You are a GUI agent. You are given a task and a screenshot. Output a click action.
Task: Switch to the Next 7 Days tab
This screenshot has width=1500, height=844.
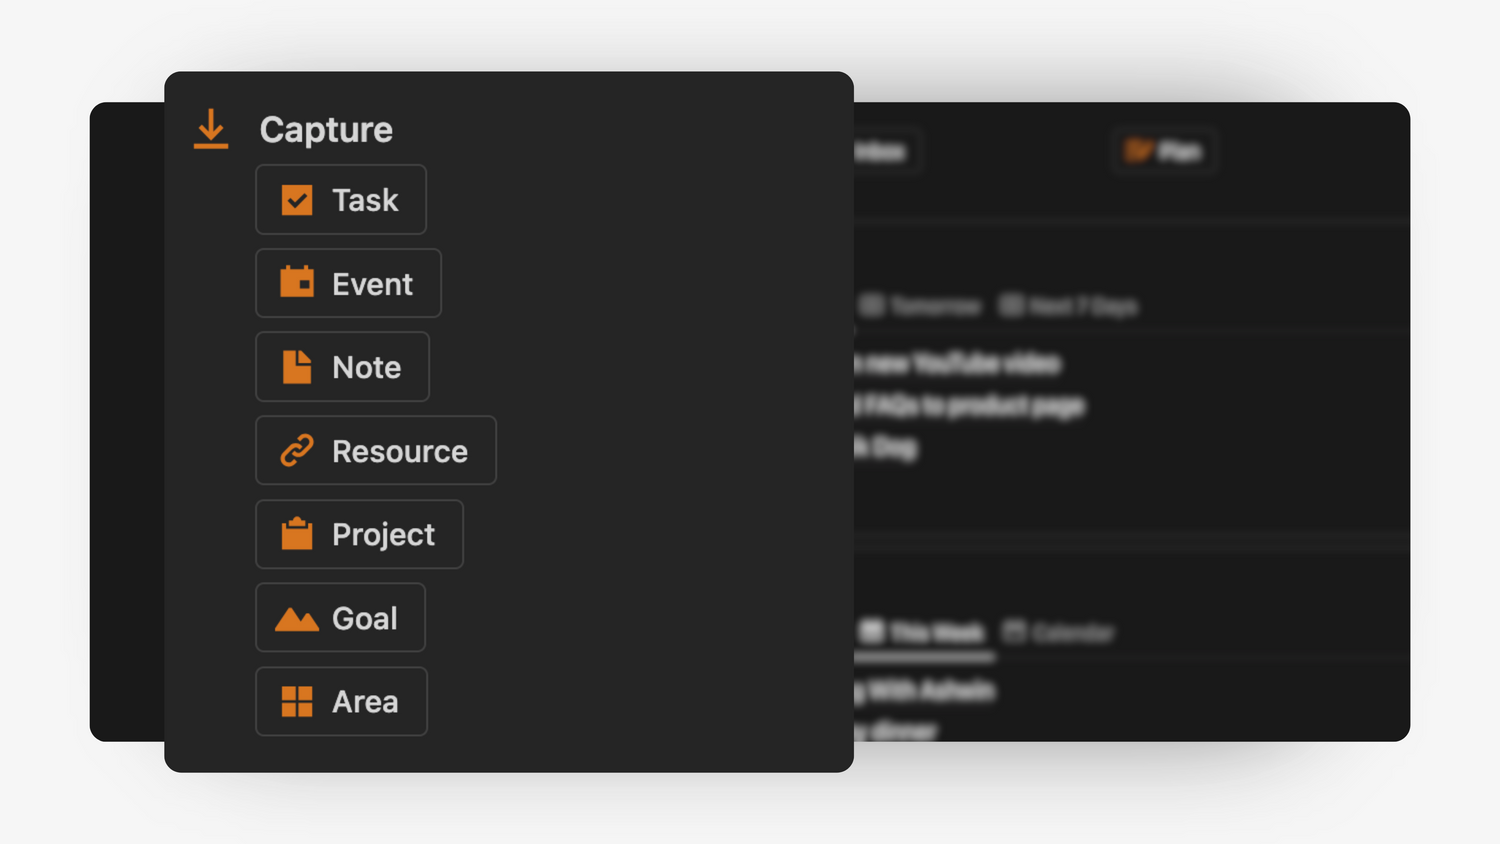pyautogui.click(x=1069, y=306)
